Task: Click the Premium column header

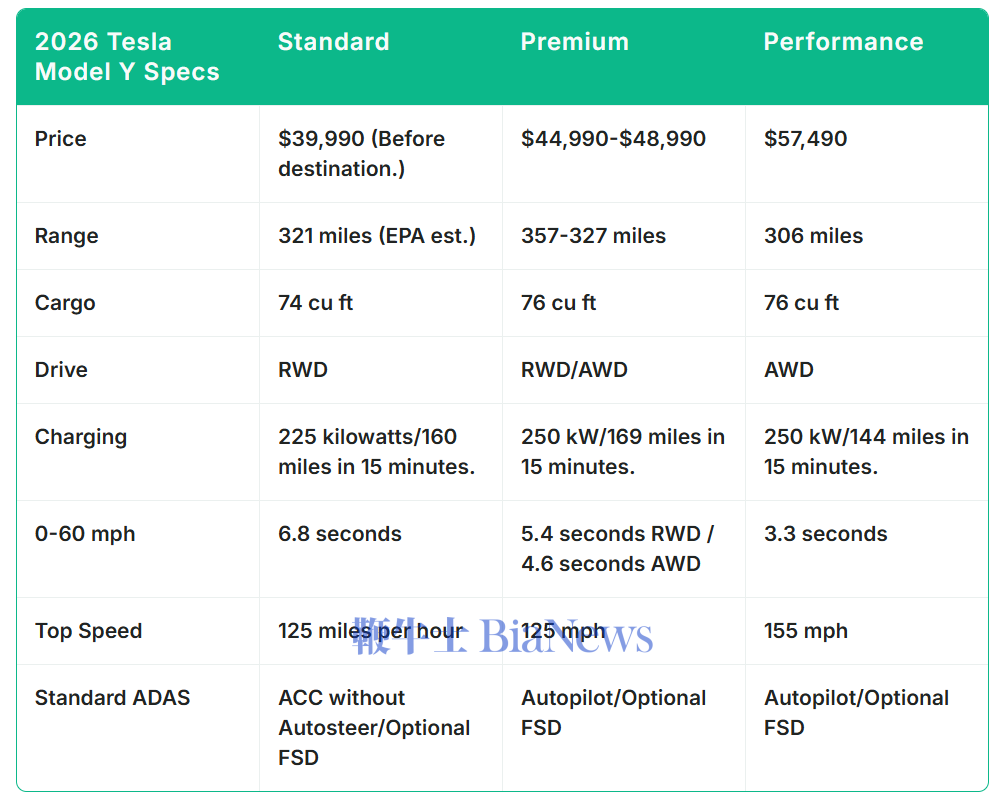Action: click(575, 42)
